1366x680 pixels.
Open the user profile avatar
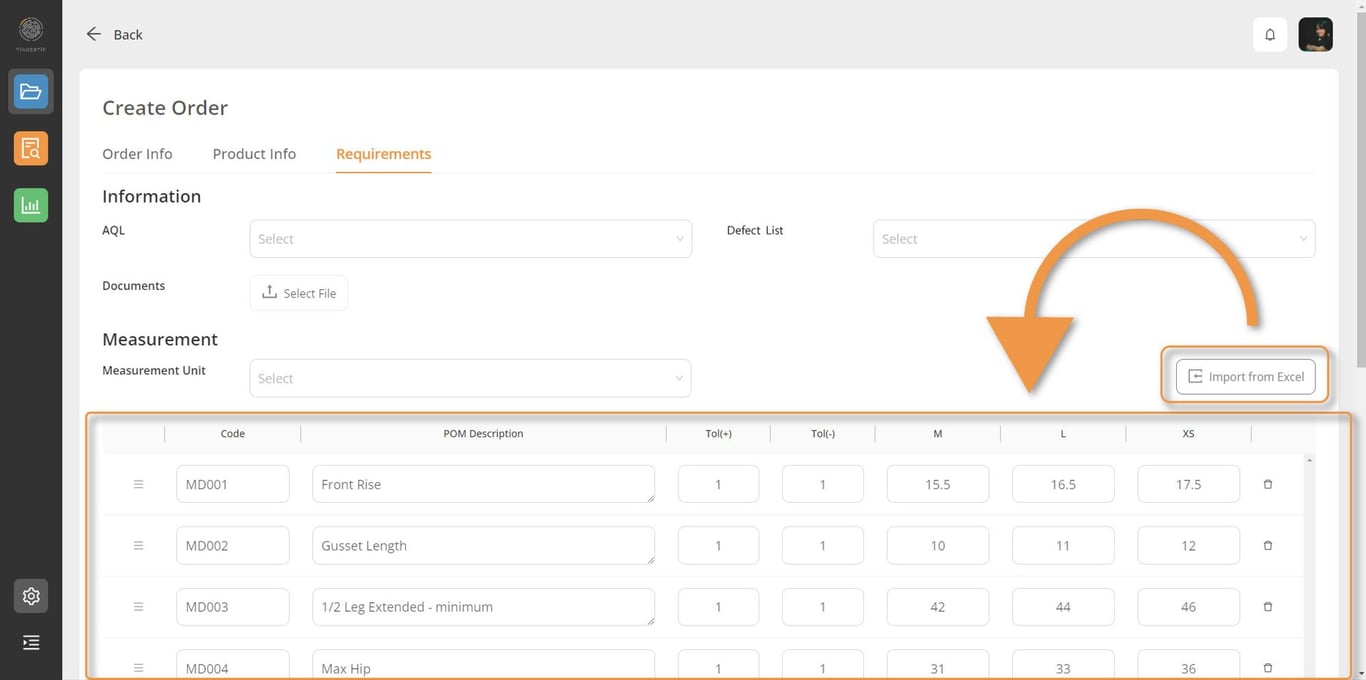pyautogui.click(x=1315, y=34)
